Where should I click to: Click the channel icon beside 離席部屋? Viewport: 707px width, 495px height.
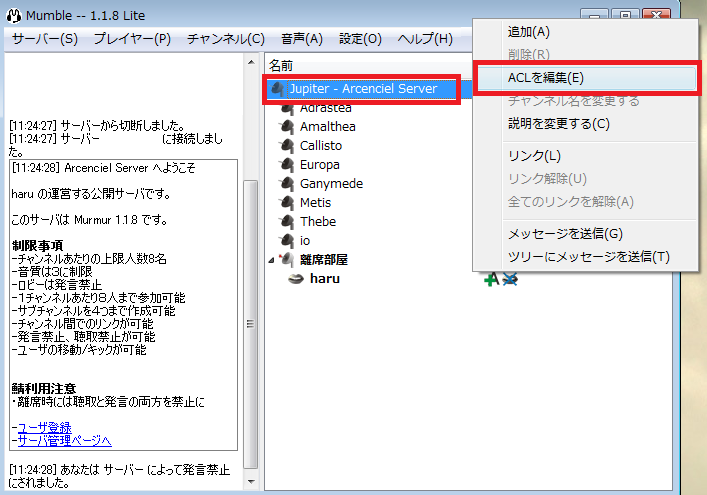click(286, 259)
